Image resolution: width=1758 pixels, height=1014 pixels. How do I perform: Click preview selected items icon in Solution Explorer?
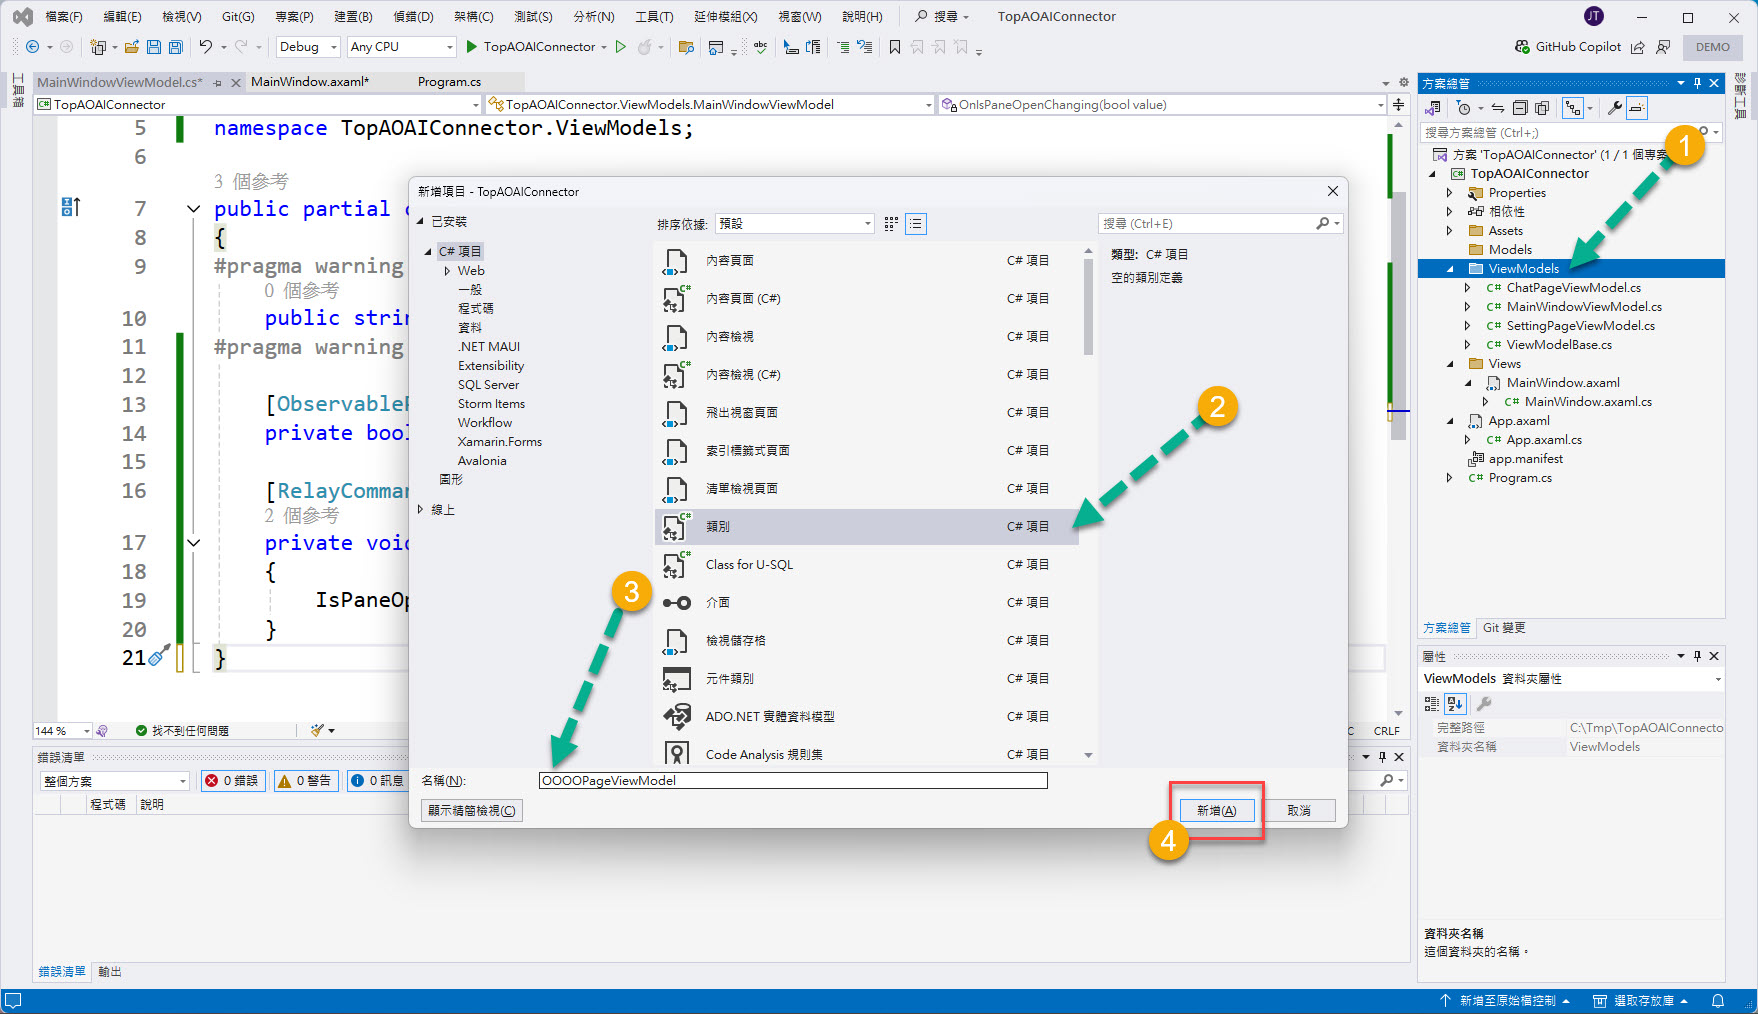tap(1637, 108)
